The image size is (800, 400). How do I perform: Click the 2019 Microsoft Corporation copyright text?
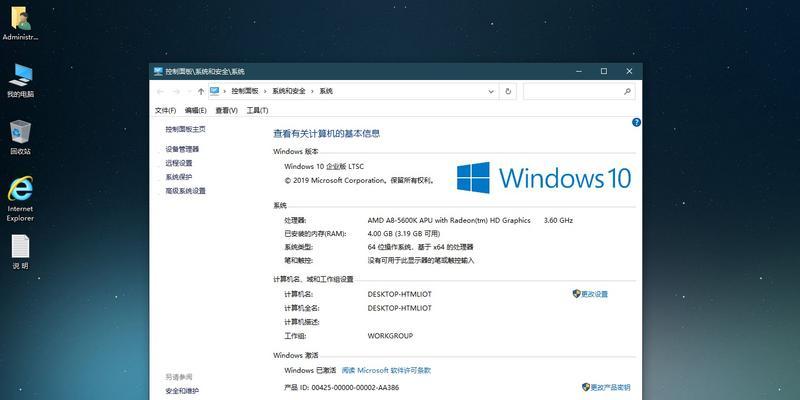[359, 180]
